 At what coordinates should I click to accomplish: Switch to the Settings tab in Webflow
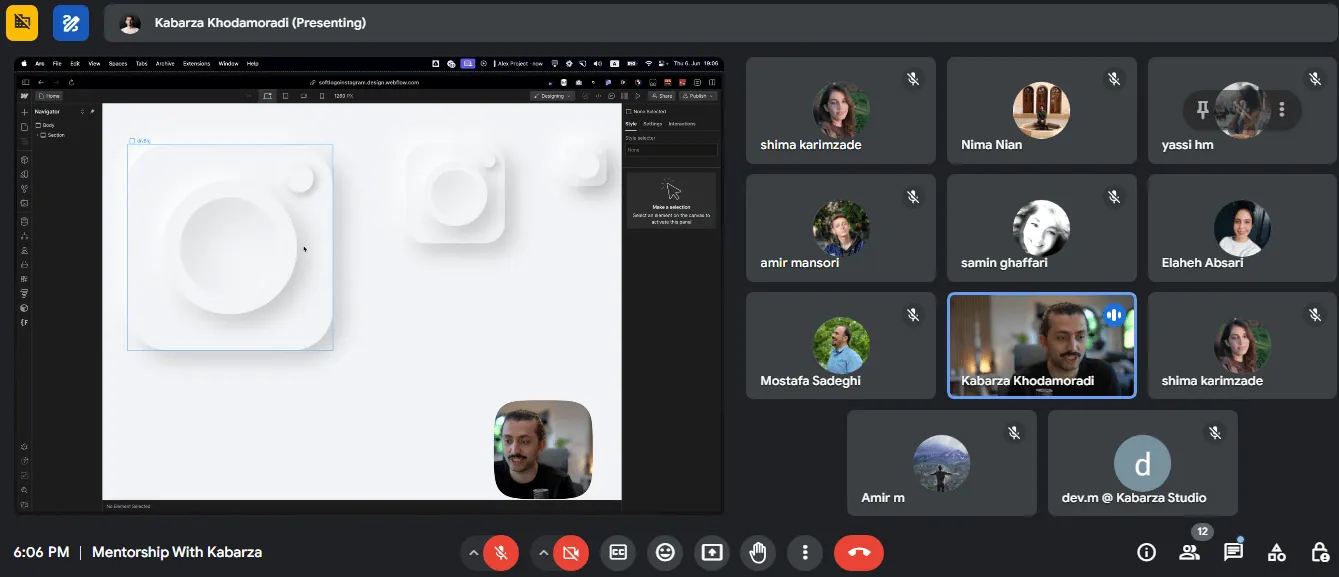point(652,124)
